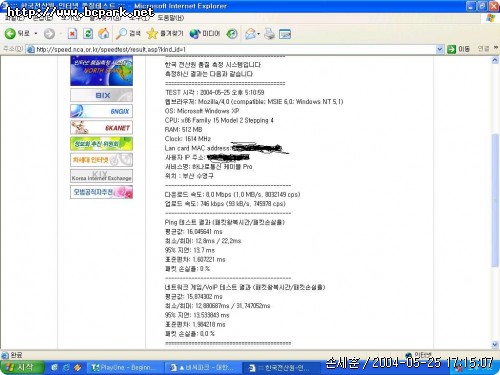The width and height of the screenshot is (500, 375).
Task: Open the History toolbar icon
Action: [232, 33]
